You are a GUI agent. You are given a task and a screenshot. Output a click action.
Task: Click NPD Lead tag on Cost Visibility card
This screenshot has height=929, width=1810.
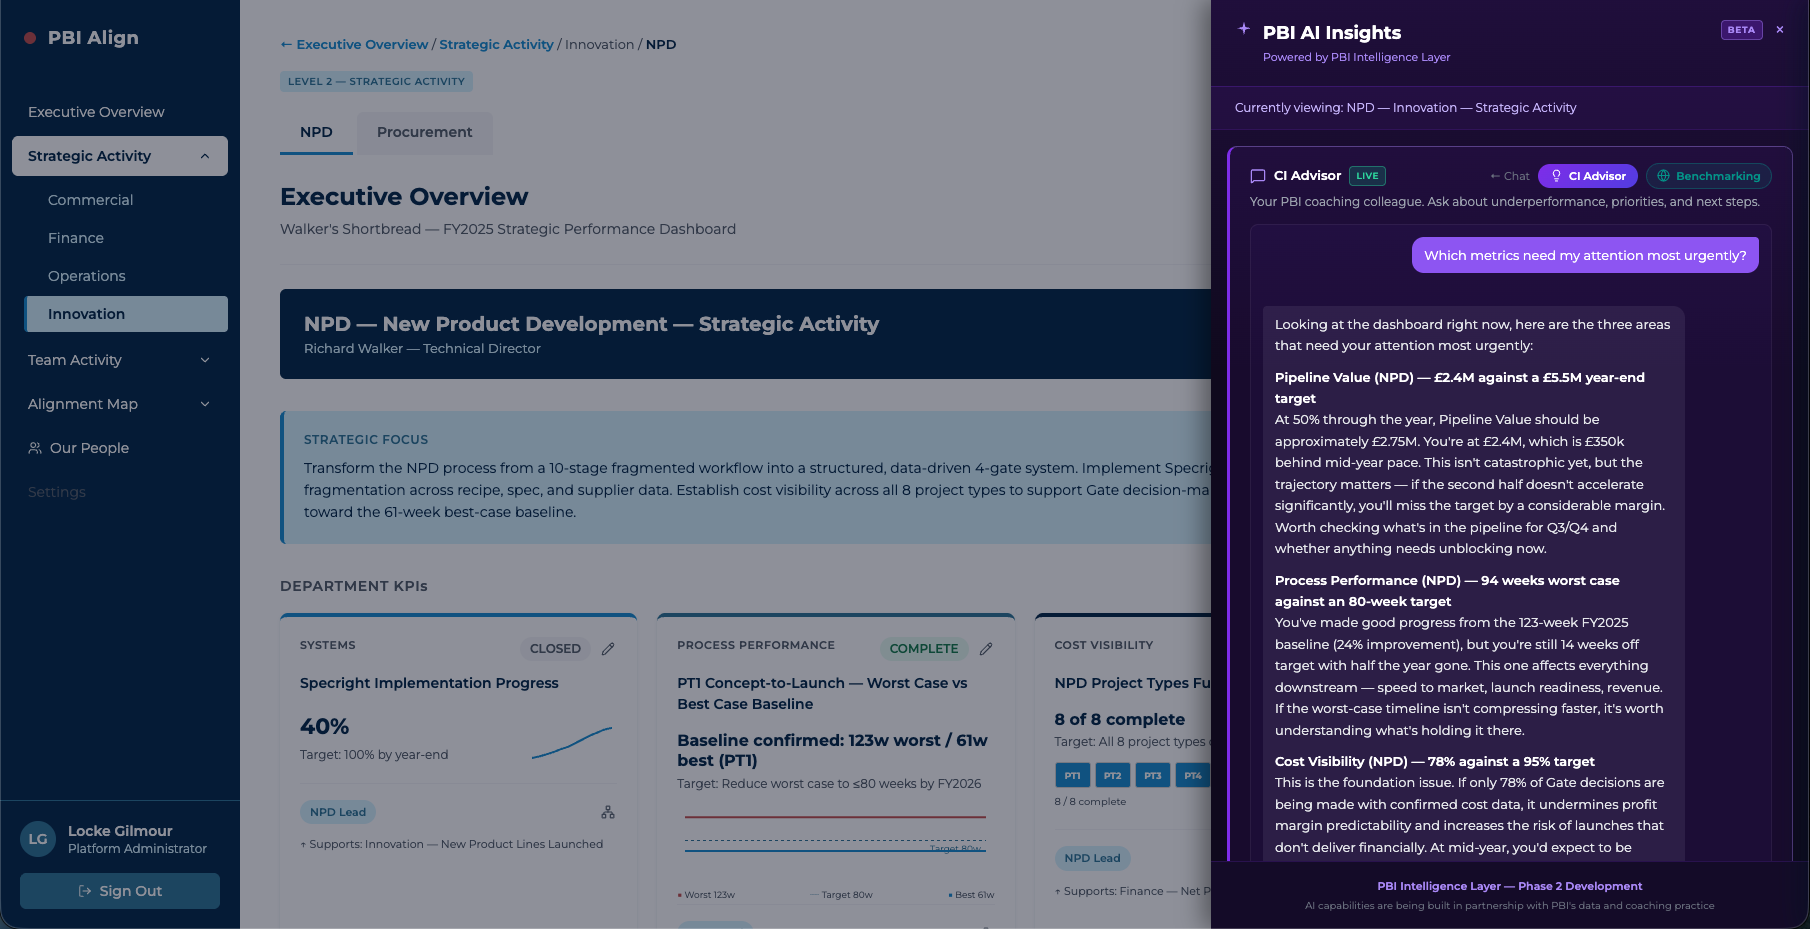tap(1092, 858)
